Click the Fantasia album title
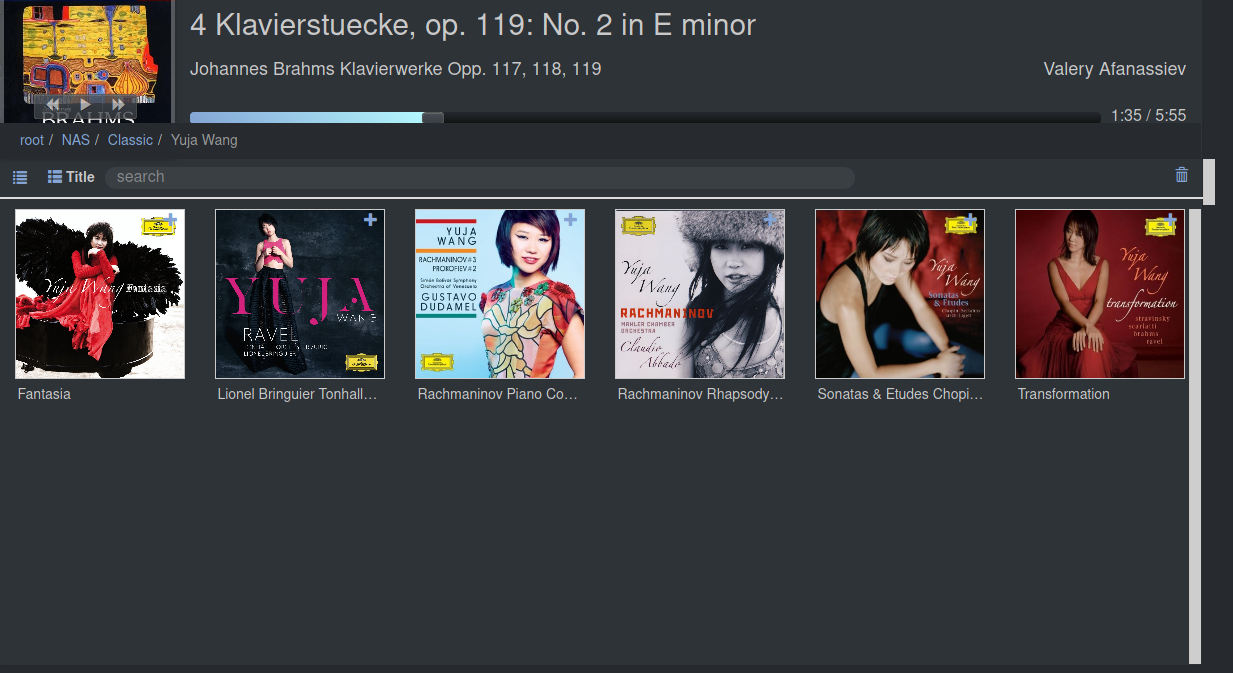The image size is (1233, 673). [x=44, y=394]
